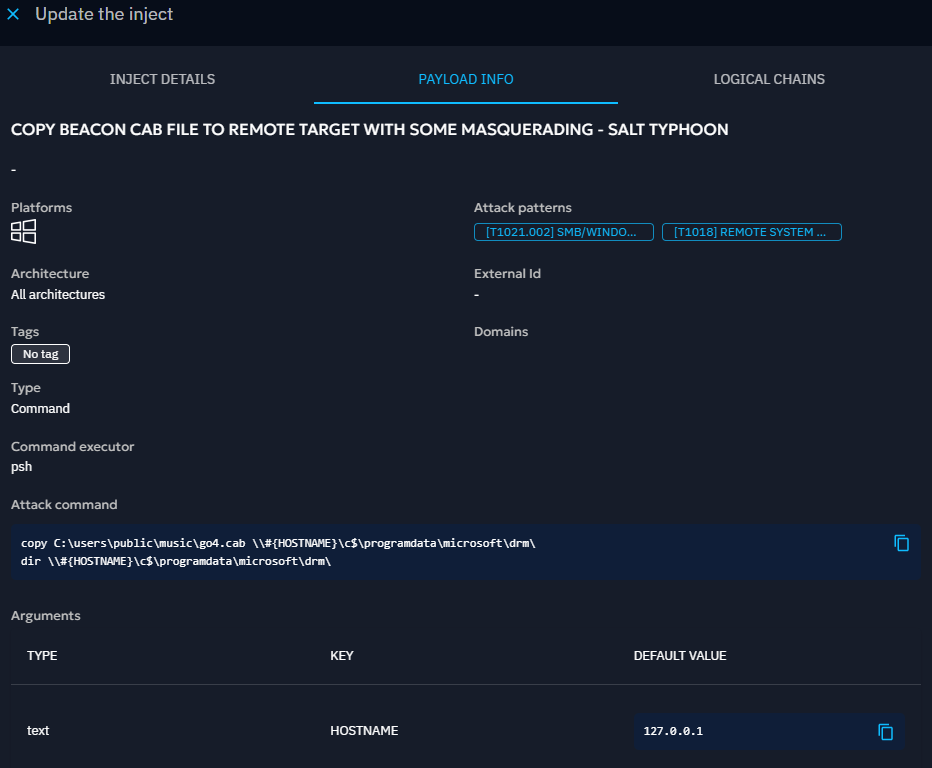
Task: Click the KEY column header
Action: pos(341,656)
